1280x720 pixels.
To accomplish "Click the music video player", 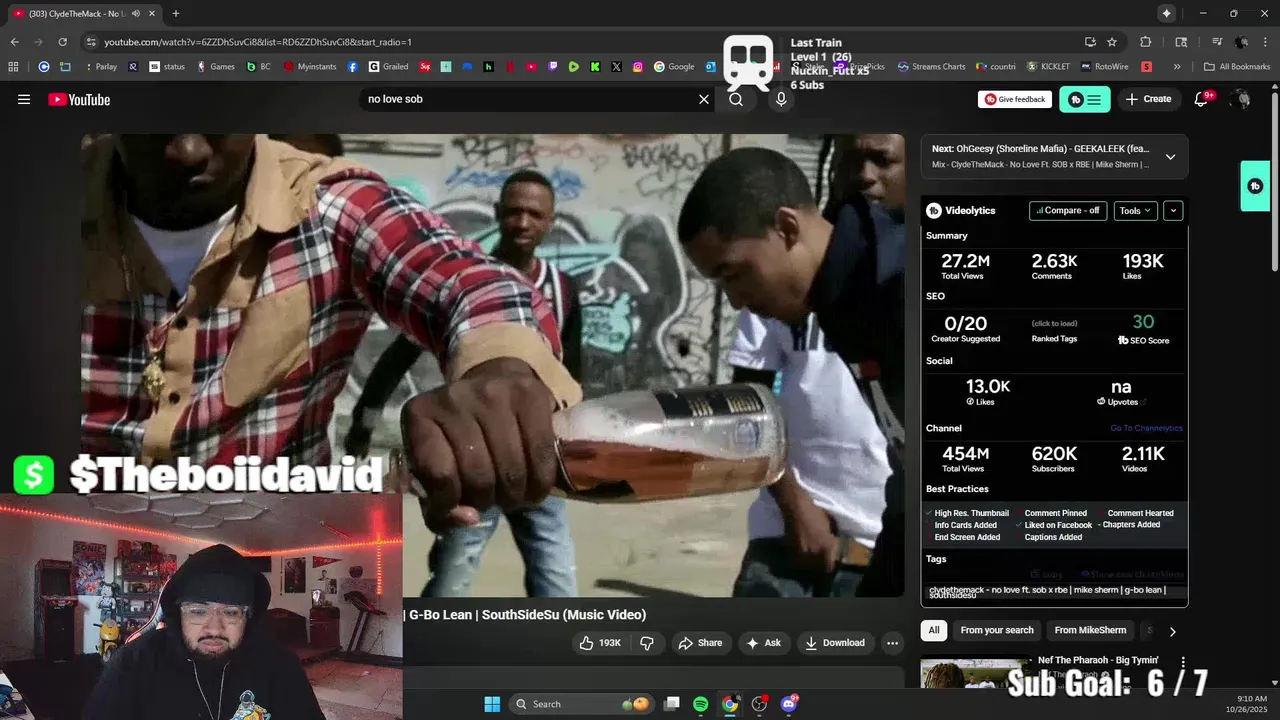I will click(x=493, y=365).
